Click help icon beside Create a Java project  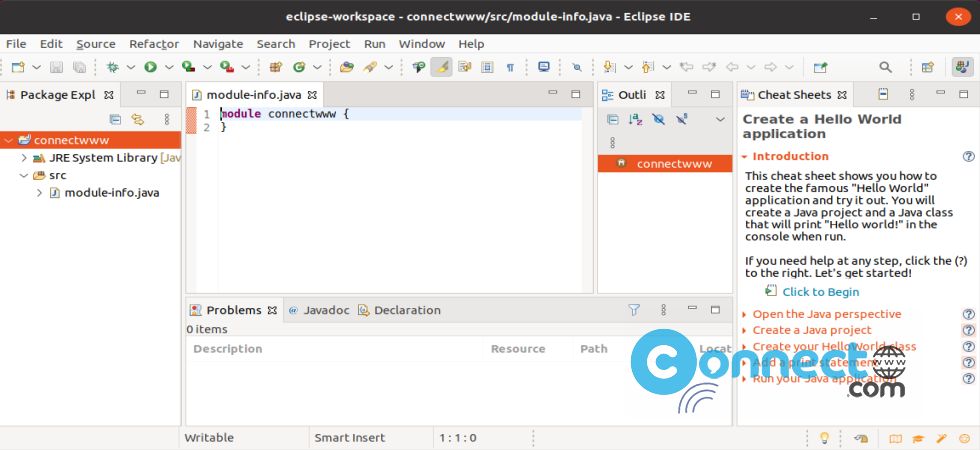pos(969,330)
